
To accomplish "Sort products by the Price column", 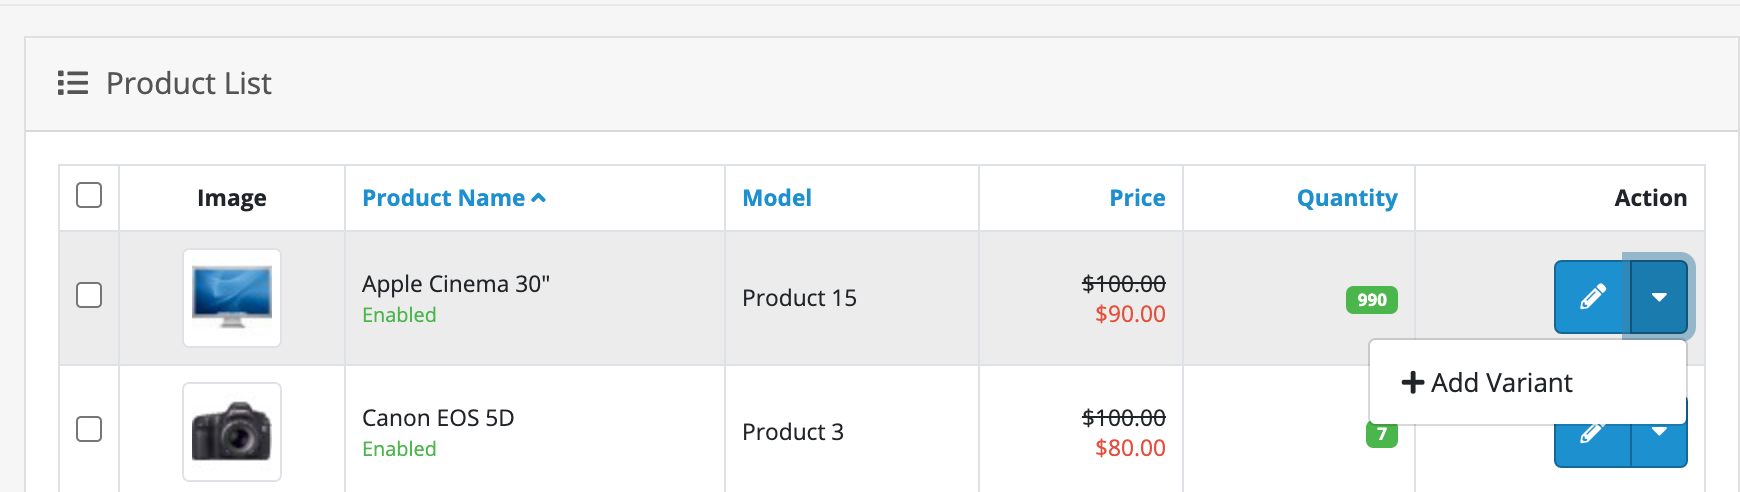I will tap(1137, 198).
